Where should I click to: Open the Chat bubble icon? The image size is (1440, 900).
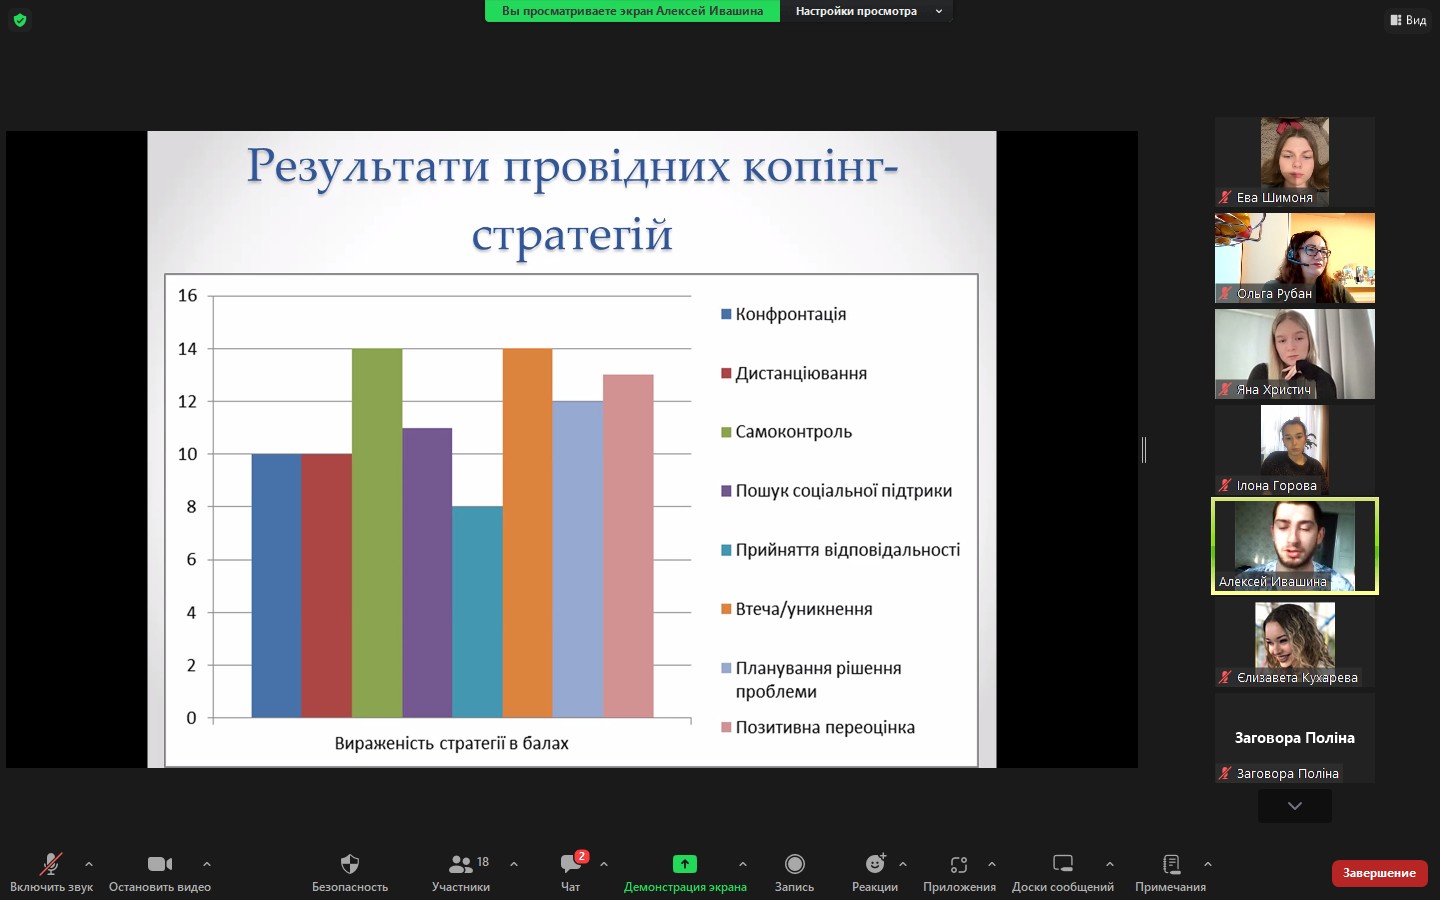click(x=570, y=864)
